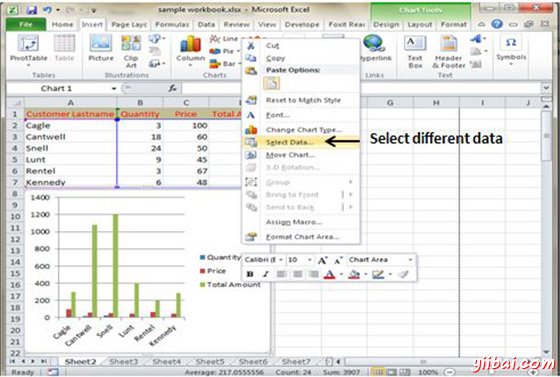The height and width of the screenshot is (377, 560).
Task: Open the Chart Area element dropdown
Action: (x=410, y=260)
